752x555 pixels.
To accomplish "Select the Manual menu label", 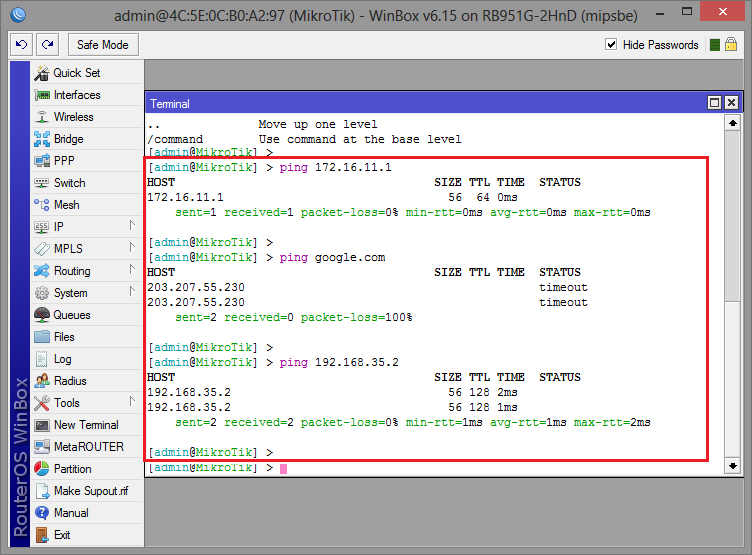I will coord(71,513).
